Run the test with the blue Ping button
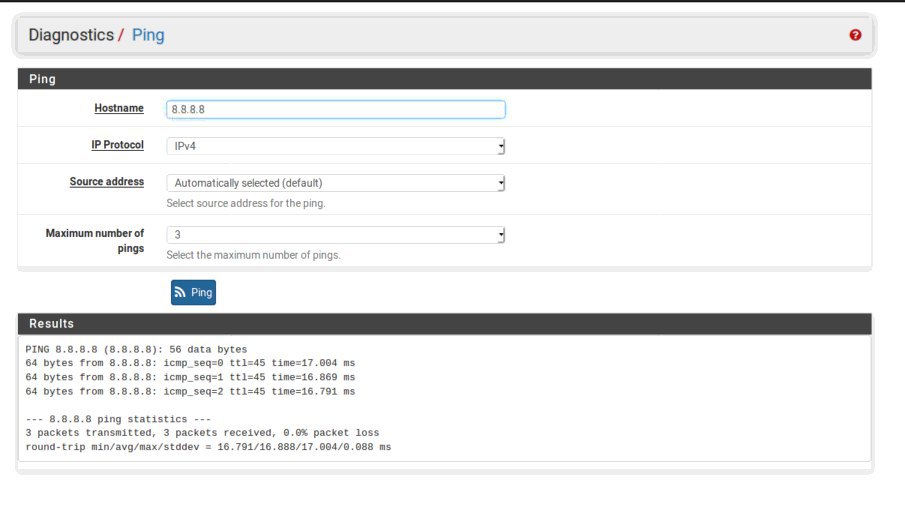Screen dimensions: 905x516 pos(193,292)
